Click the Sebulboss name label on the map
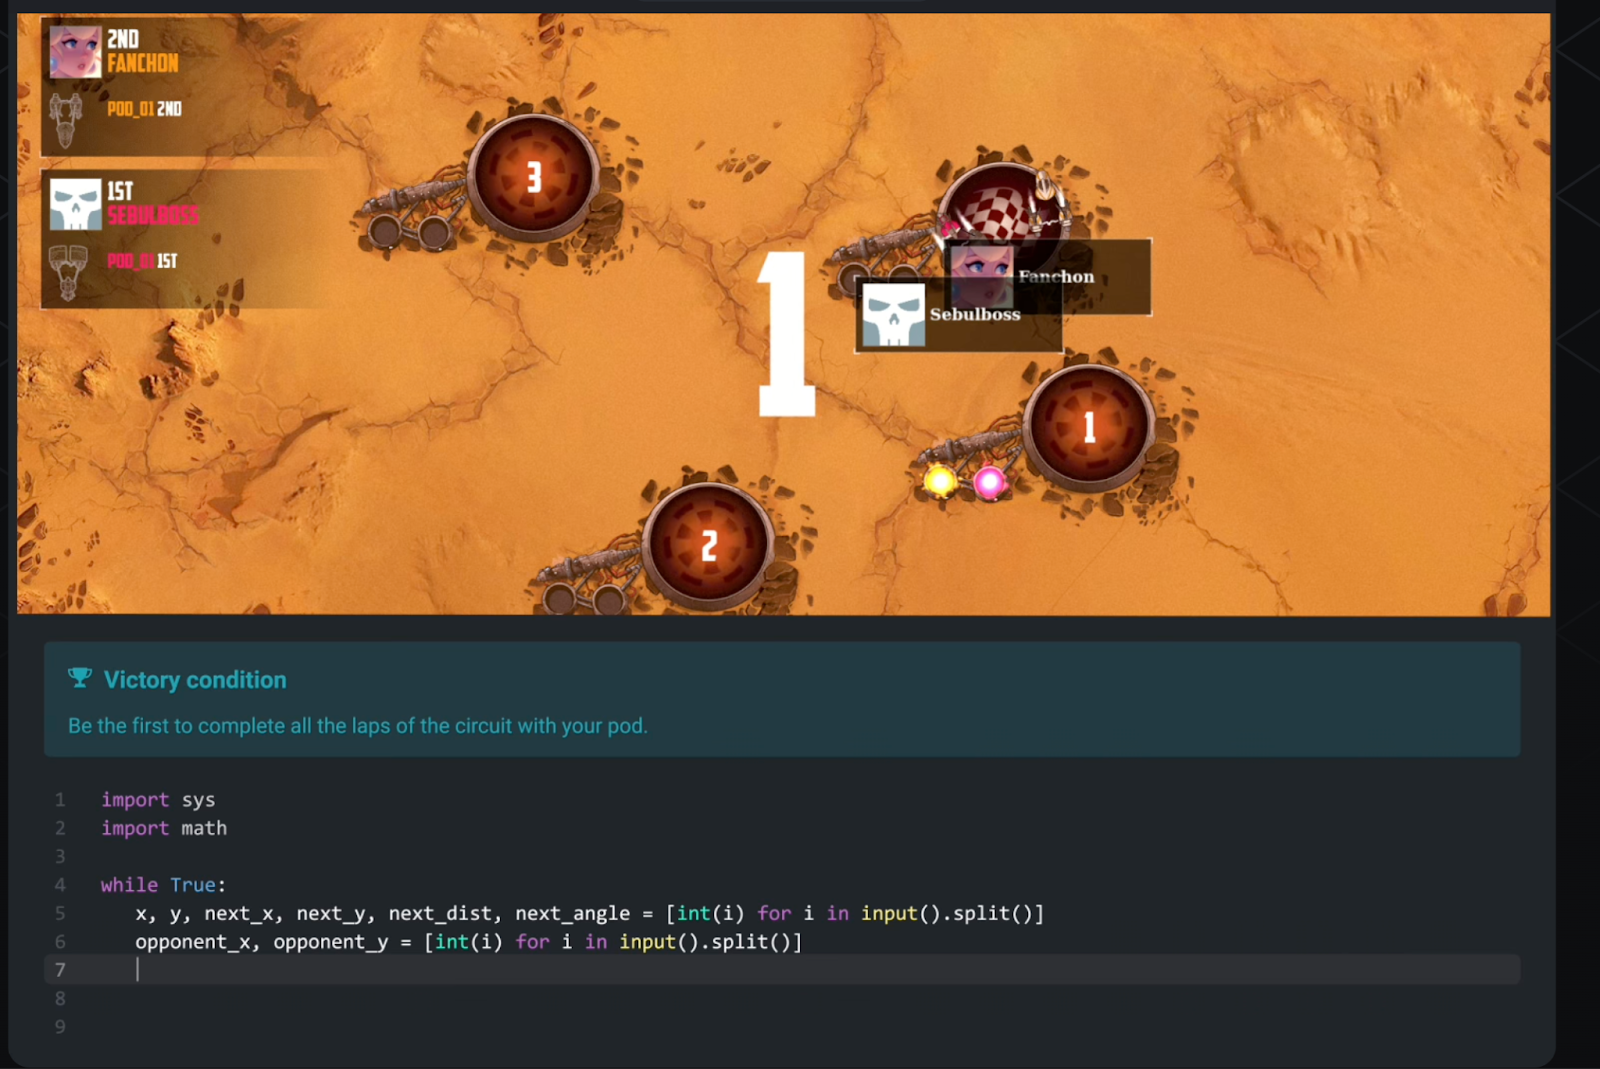The image size is (1600, 1069). 975,313
